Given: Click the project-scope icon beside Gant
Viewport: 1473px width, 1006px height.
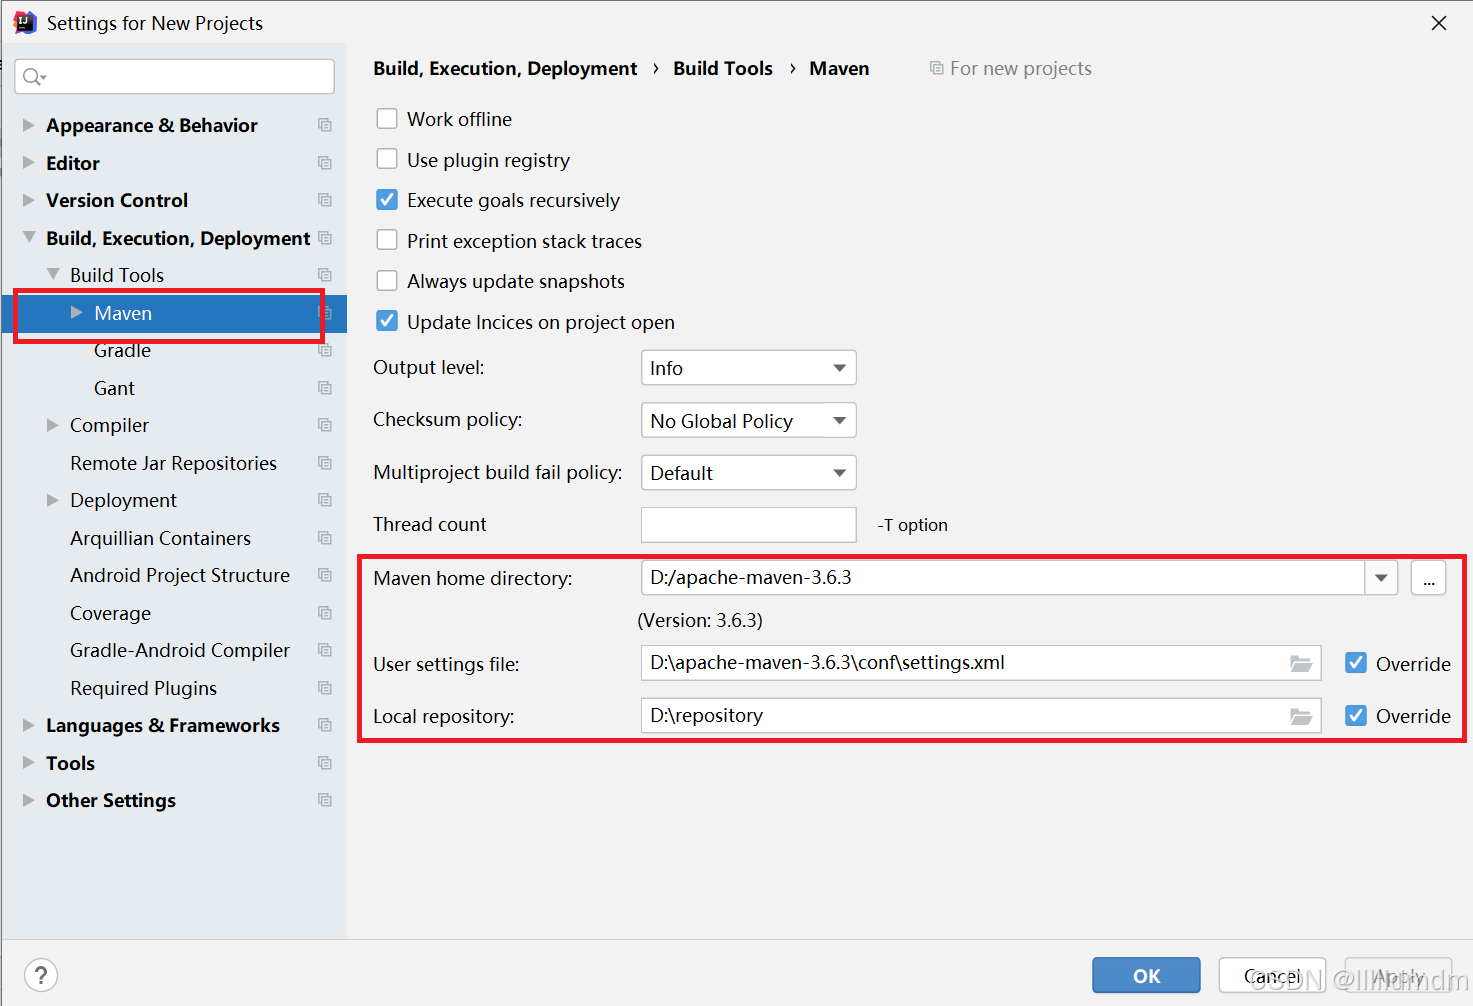Looking at the screenshot, I should pyautogui.click(x=325, y=388).
